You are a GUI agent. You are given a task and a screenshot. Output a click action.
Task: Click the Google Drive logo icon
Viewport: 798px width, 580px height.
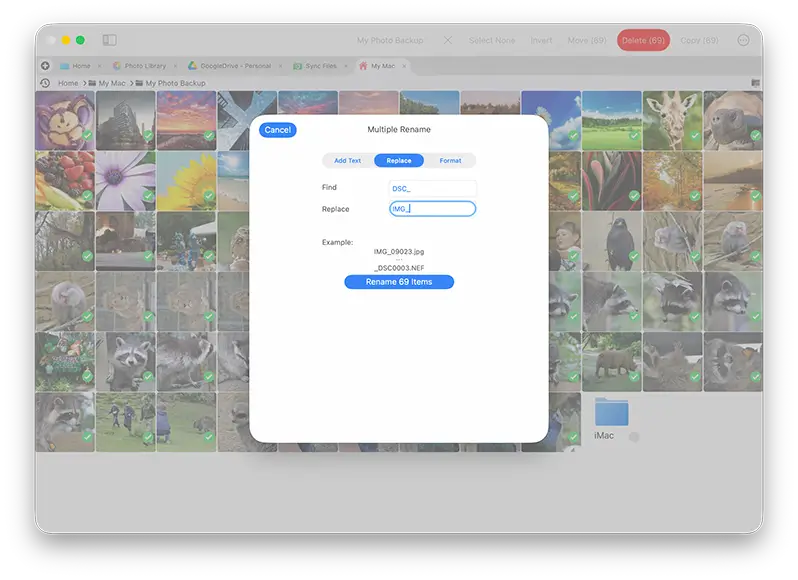click(192, 66)
